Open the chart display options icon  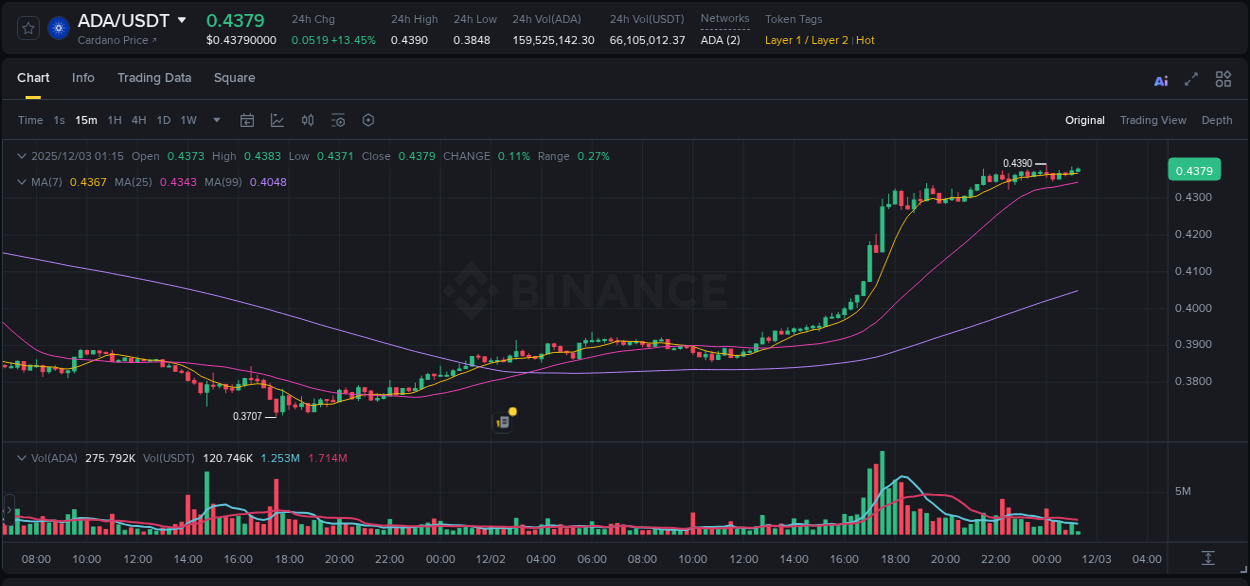338,120
